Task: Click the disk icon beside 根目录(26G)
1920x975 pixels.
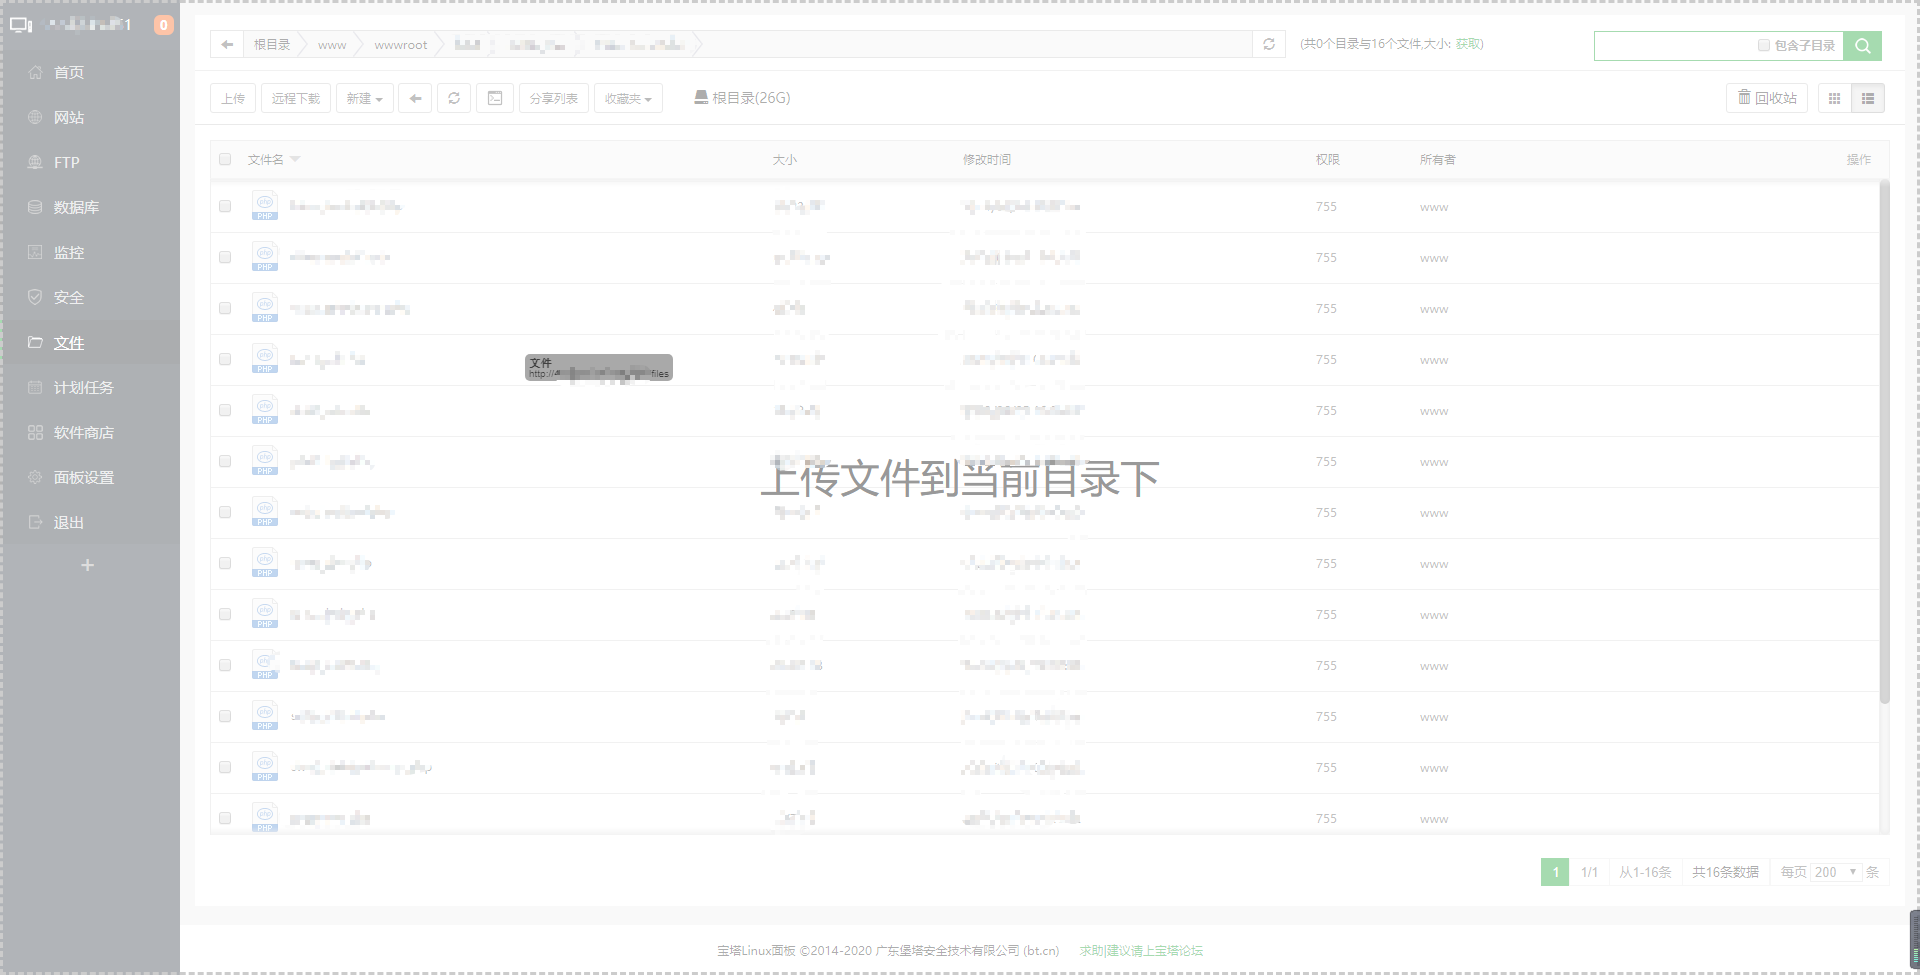Action: tap(701, 97)
